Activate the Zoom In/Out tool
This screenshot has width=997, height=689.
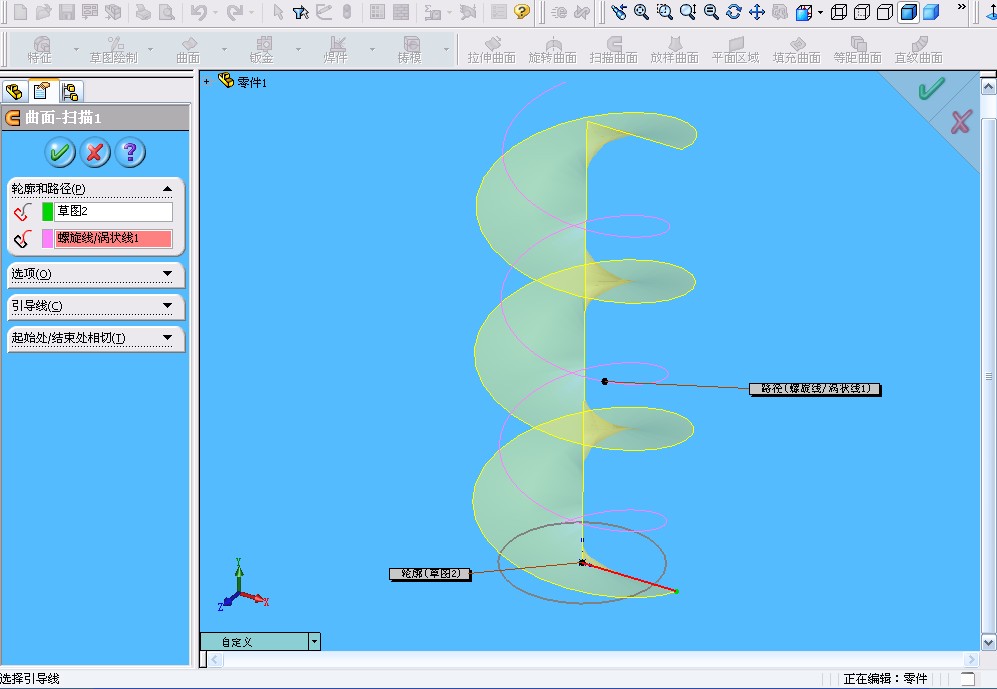click(x=688, y=11)
